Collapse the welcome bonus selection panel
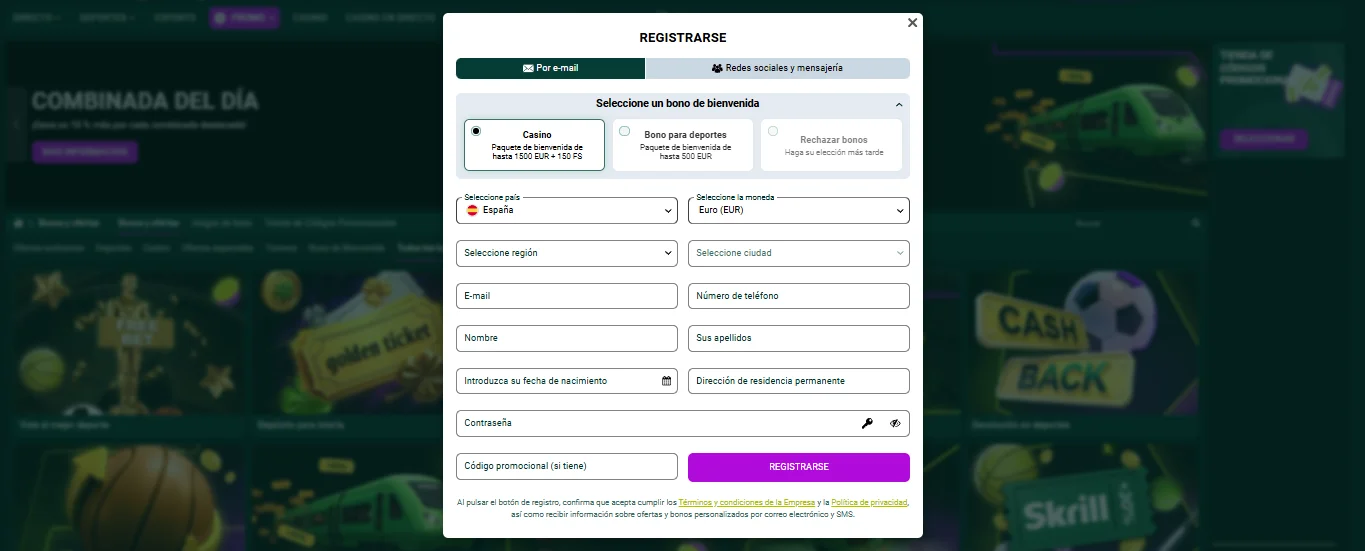The height and width of the screenshot is (551, 1365). (899, 104)
